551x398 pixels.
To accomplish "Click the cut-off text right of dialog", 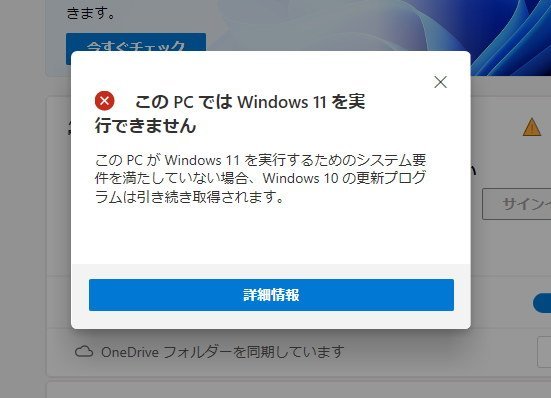I will [x=474, y=170].
